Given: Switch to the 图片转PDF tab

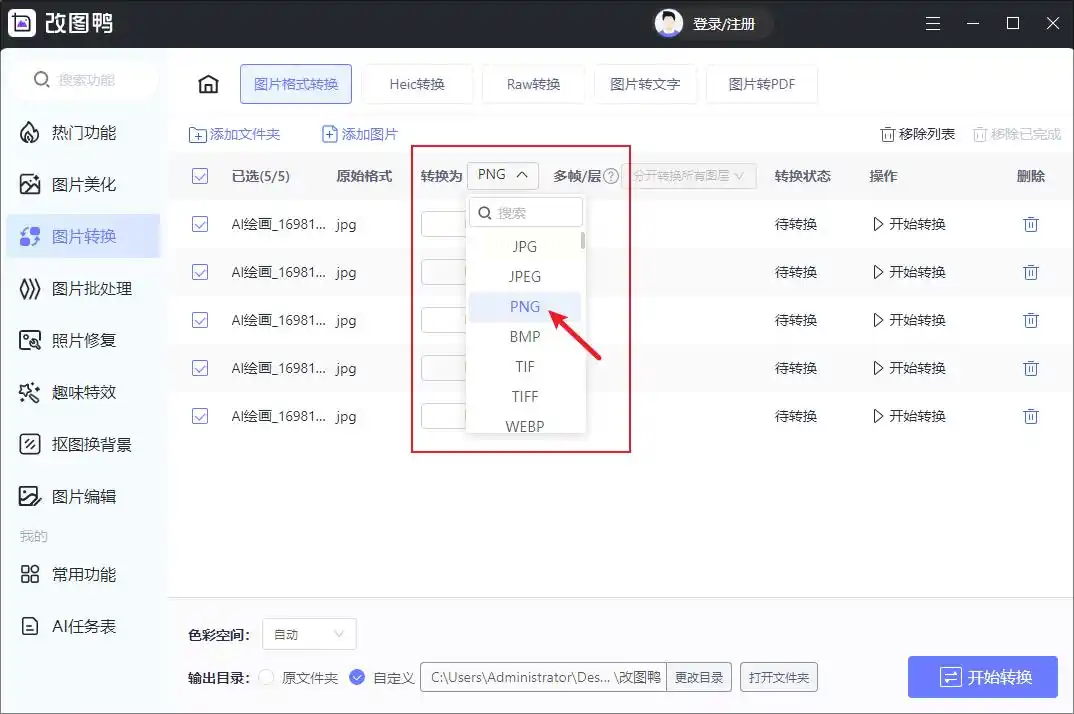Looking at the screenshot, I should click(x=761, y=85).
